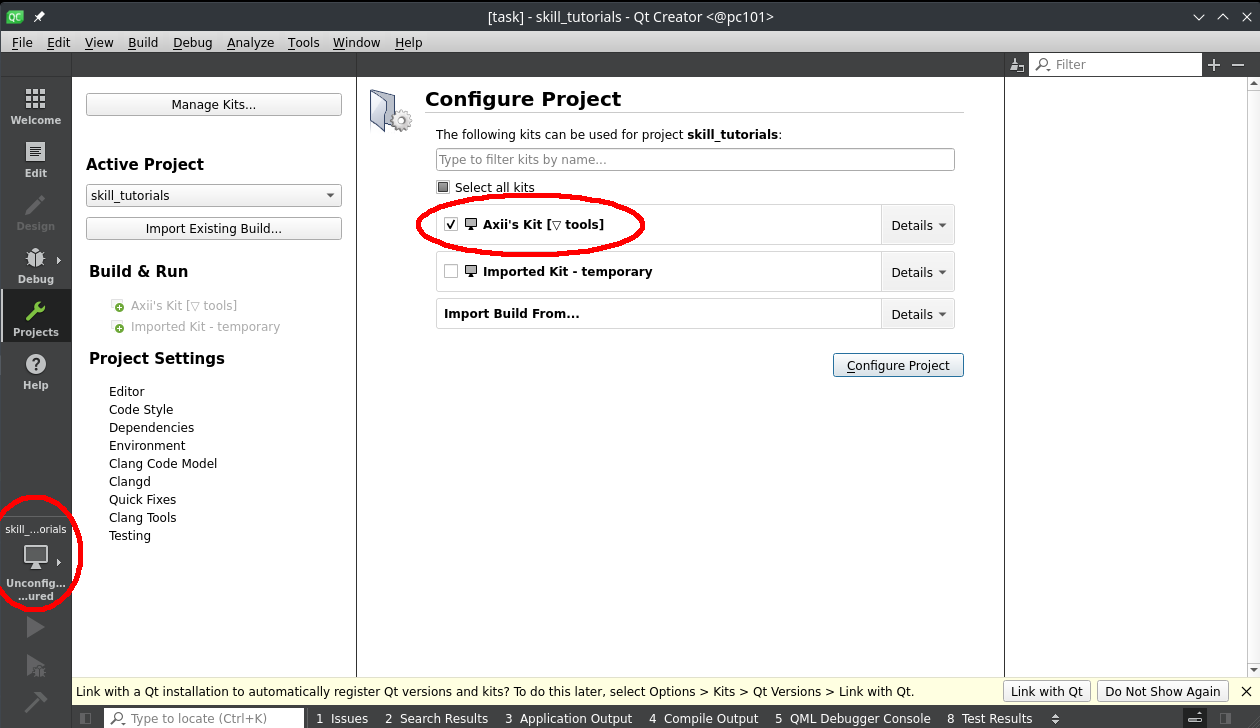
Task: Click the add icon beside Imported Kit - temporary
Action: [x=119, y=327]
